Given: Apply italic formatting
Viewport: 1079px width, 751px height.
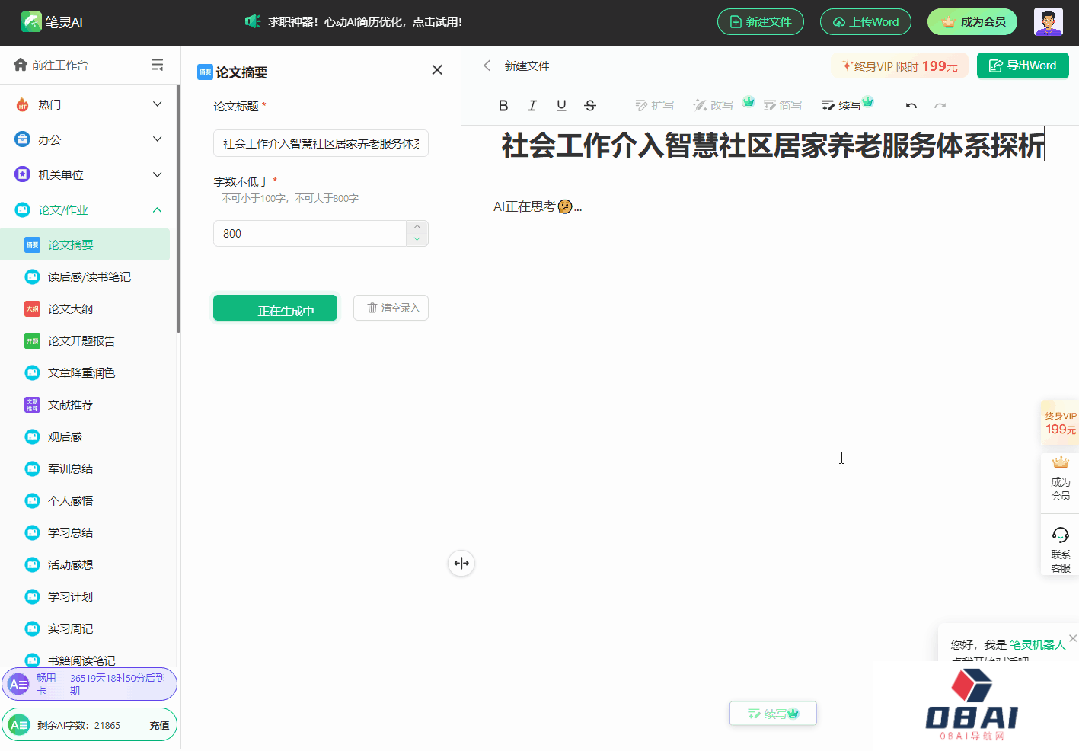Looking at the screenshot, I should pyautogui.click(x=532, y=105).
